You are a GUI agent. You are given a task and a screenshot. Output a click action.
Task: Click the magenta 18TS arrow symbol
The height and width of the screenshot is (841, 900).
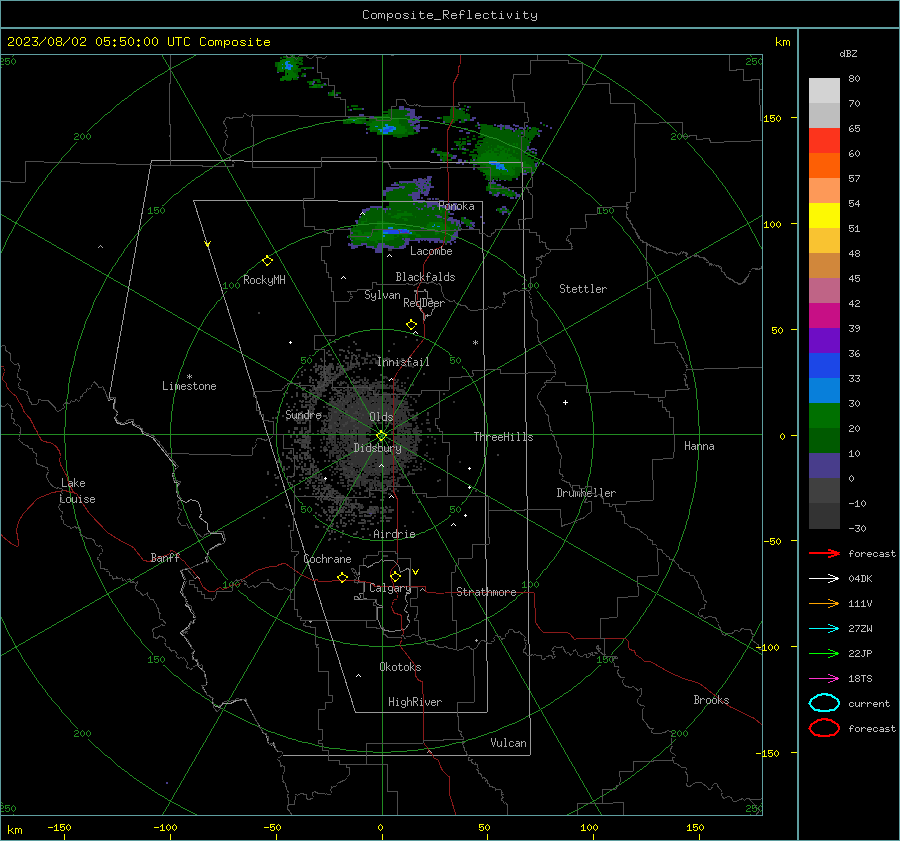pyautogui.click(x=824, y=679)
